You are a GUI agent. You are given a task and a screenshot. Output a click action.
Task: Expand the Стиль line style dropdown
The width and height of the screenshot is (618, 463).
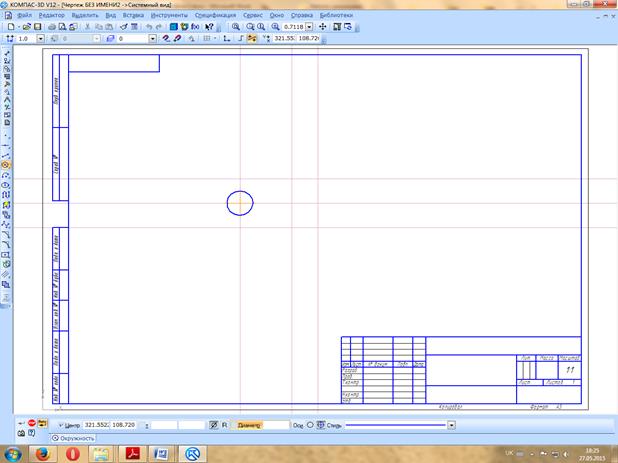coord(452,425)
